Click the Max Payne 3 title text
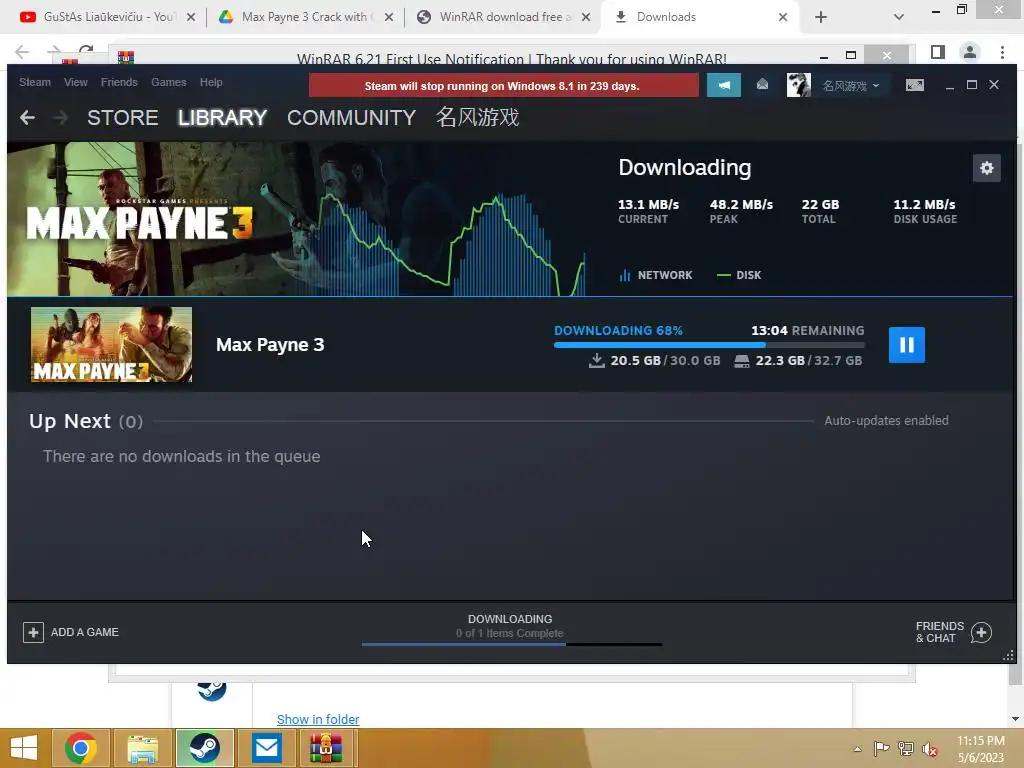Image resolution: width=1024 pixels, height=768 pixels. [x=270, y=345]
